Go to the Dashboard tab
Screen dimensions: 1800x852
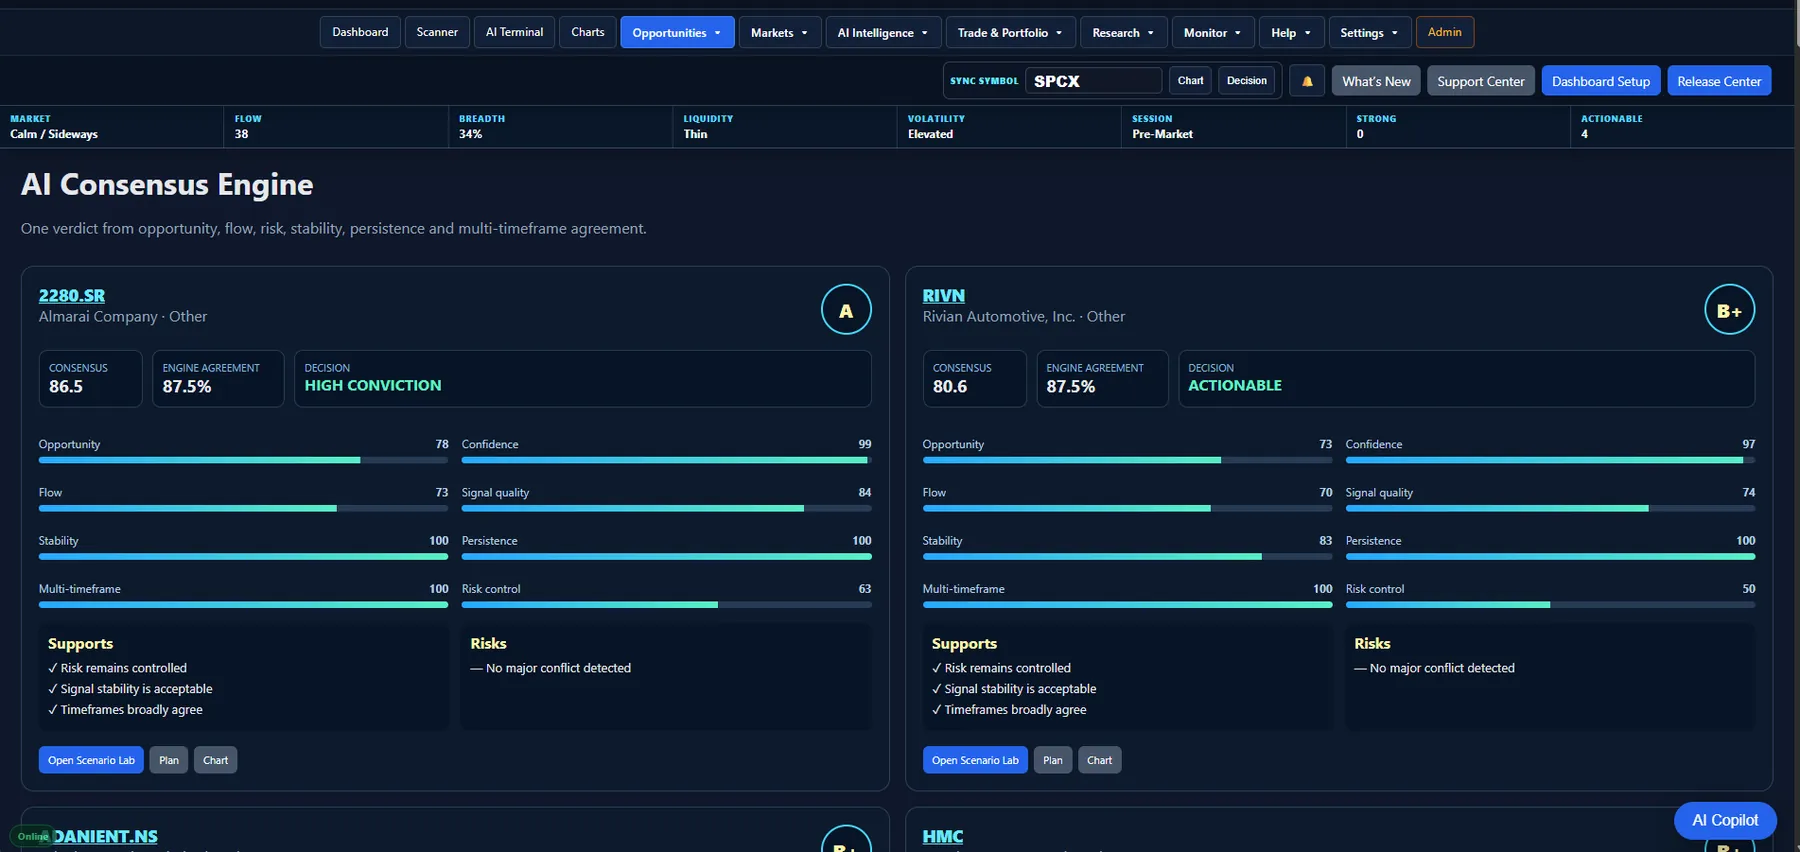360,32
